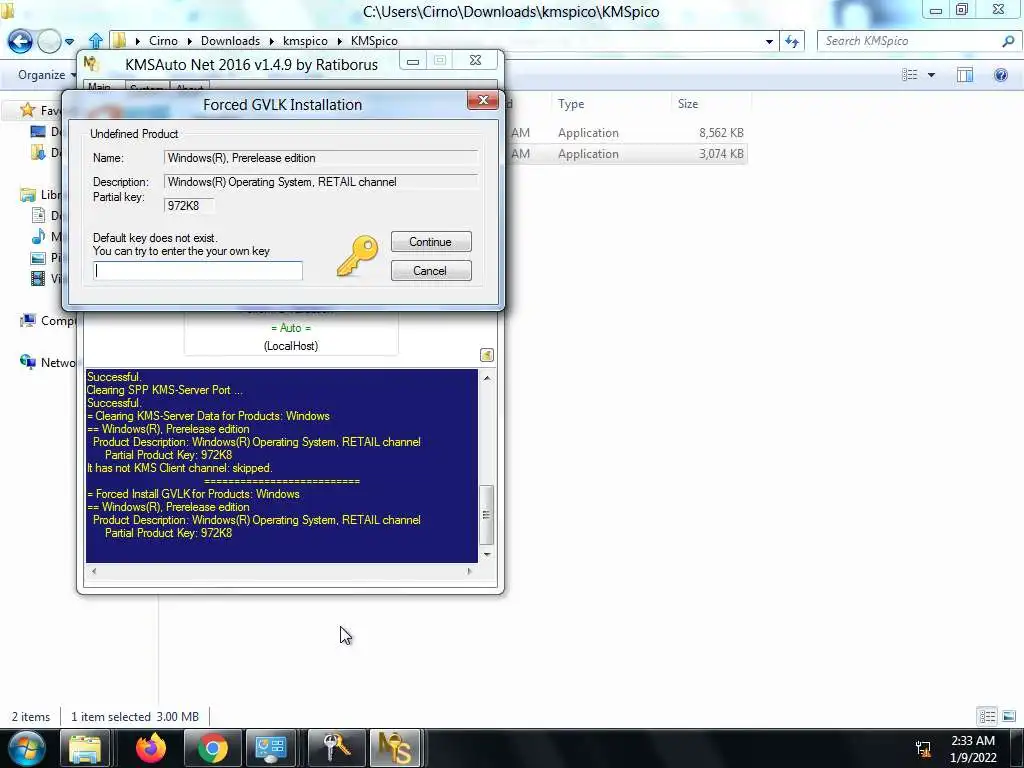The width and height of the screenshot is (1024, 768).
Task: Switch to large icons view in status bar
Action: pyautogui.click(x=1009, y=716)
